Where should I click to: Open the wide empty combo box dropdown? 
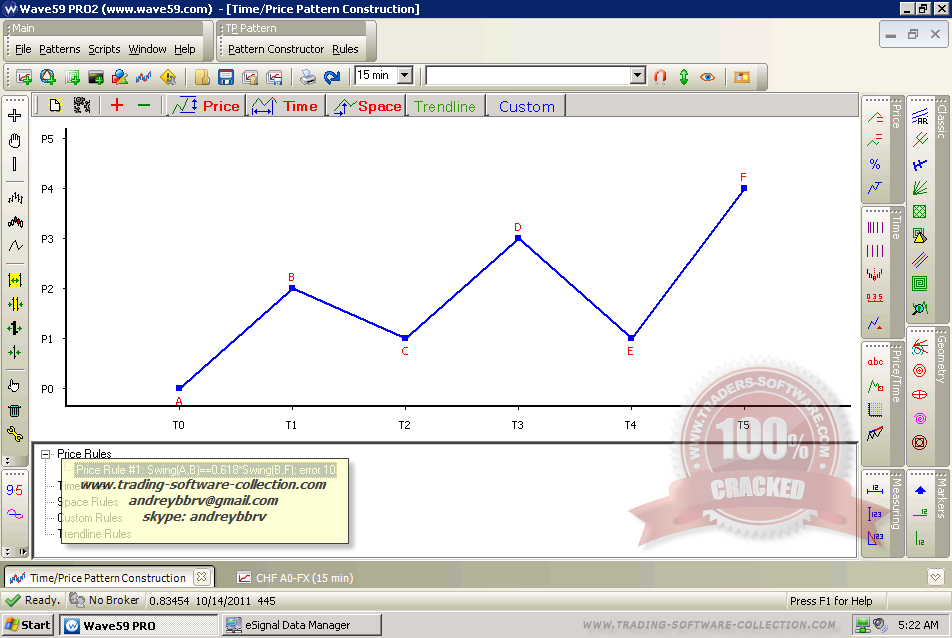coord(637,75)
